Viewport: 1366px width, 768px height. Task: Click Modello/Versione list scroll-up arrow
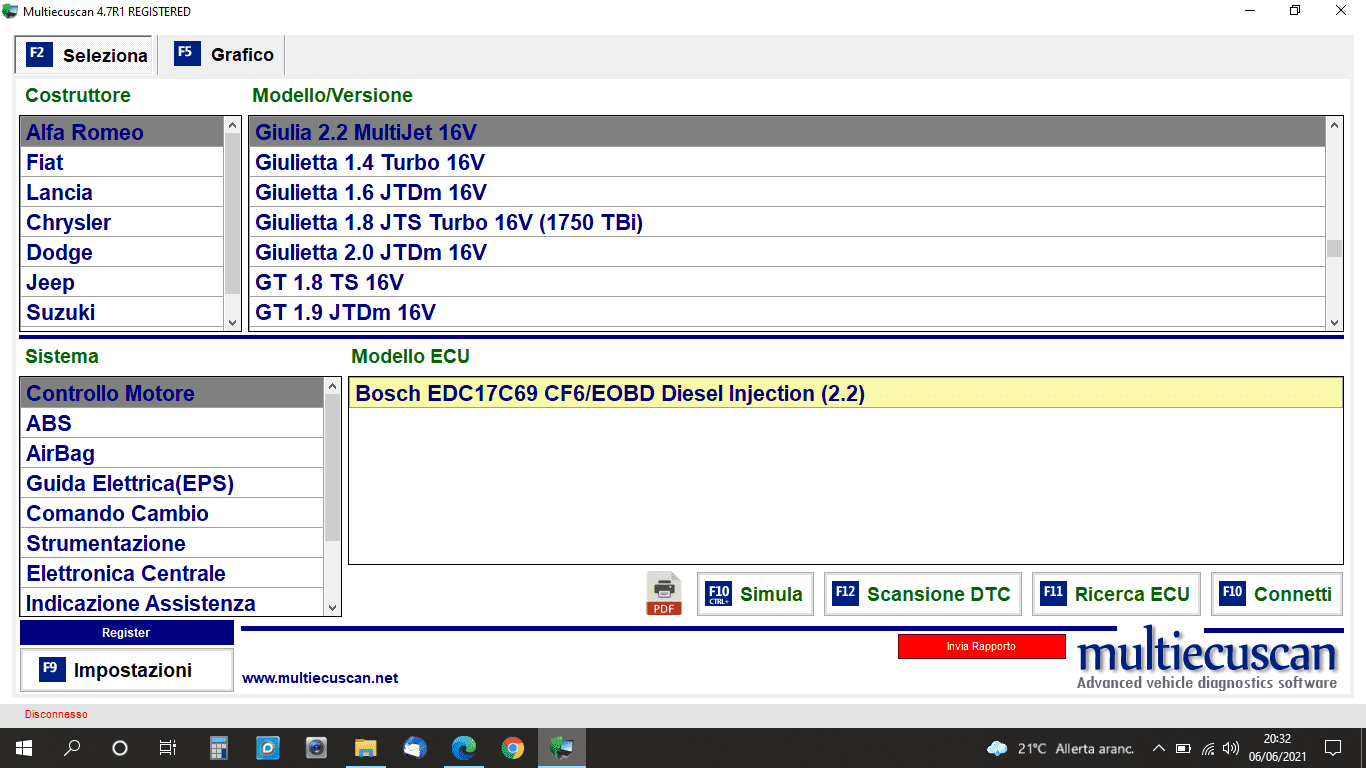[x=1334, y=125]
